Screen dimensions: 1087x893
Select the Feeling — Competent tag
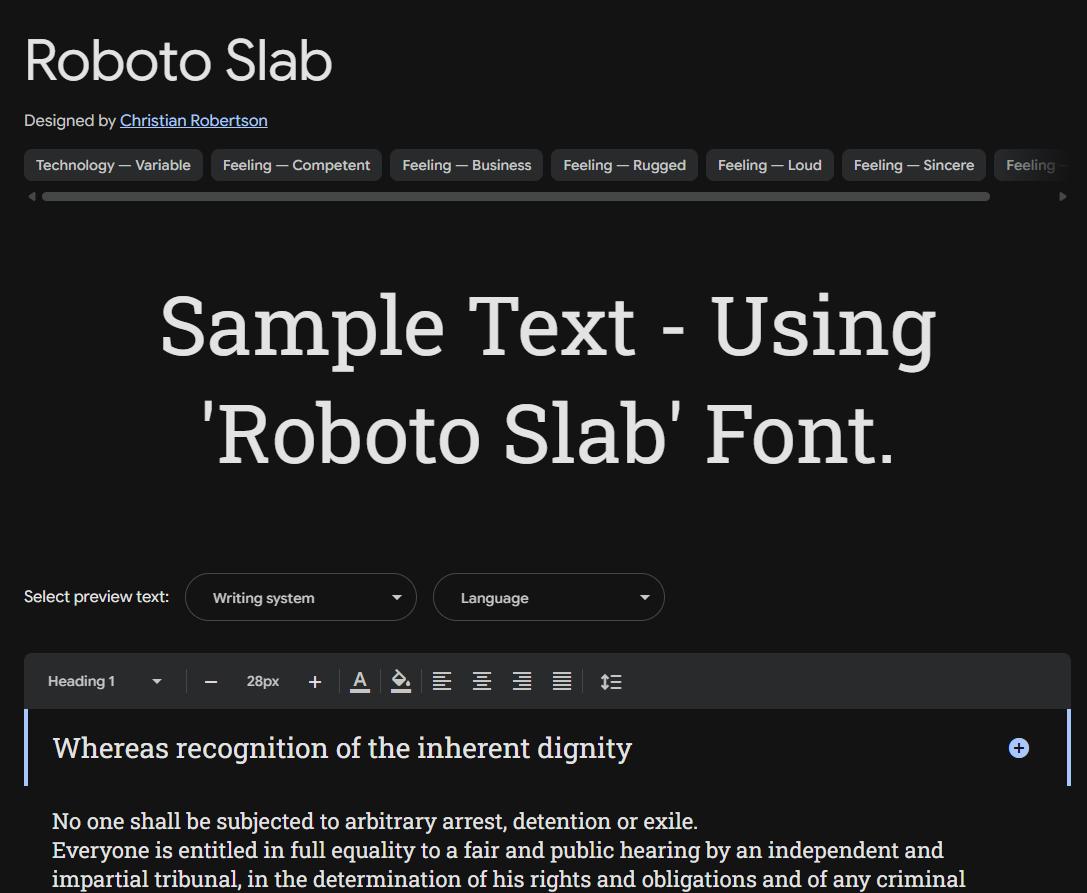click(296, 165)
